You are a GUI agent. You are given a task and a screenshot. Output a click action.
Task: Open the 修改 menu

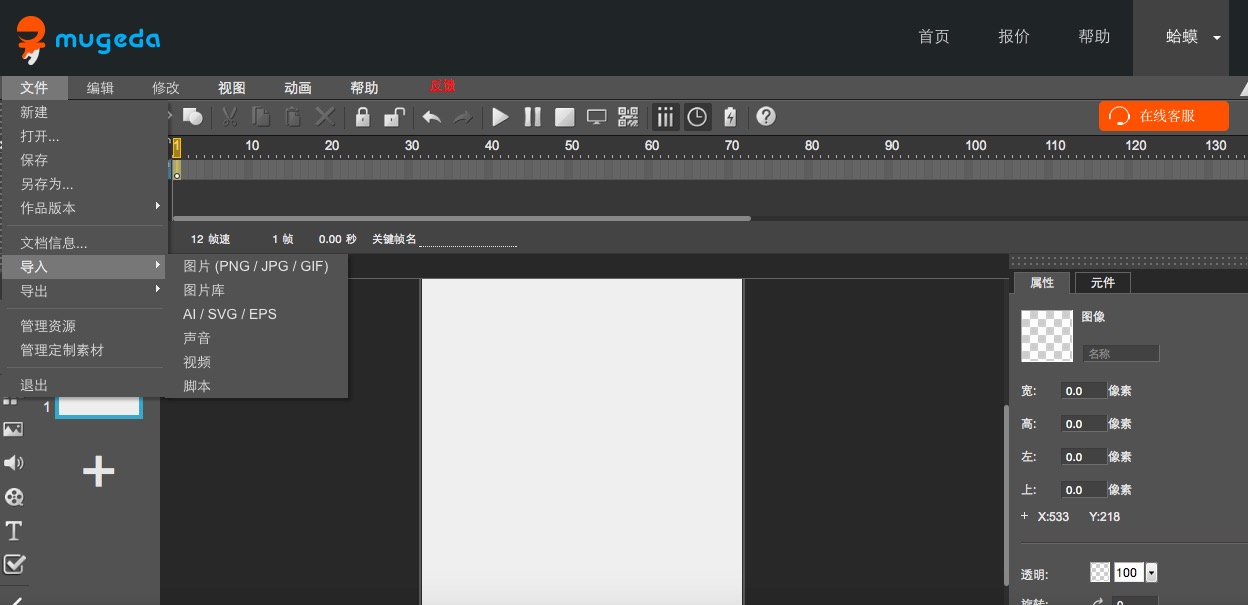pyautogui.click(x=166, y=88)
